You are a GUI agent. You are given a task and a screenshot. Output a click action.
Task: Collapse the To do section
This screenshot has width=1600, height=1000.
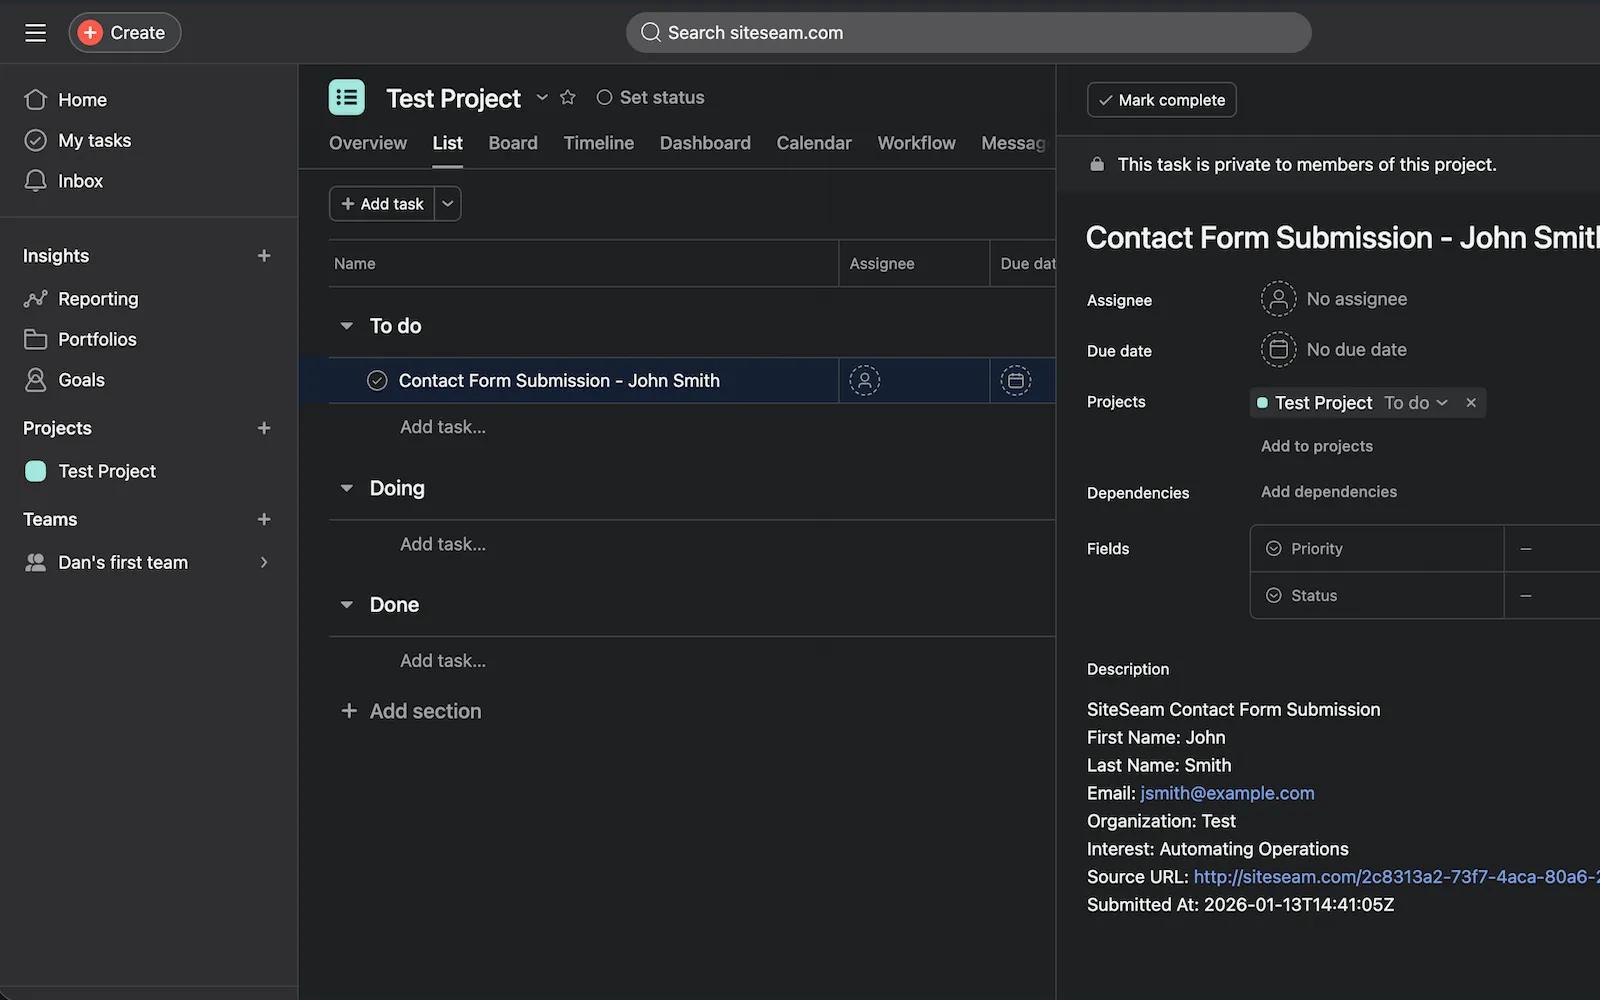[347, 326]
